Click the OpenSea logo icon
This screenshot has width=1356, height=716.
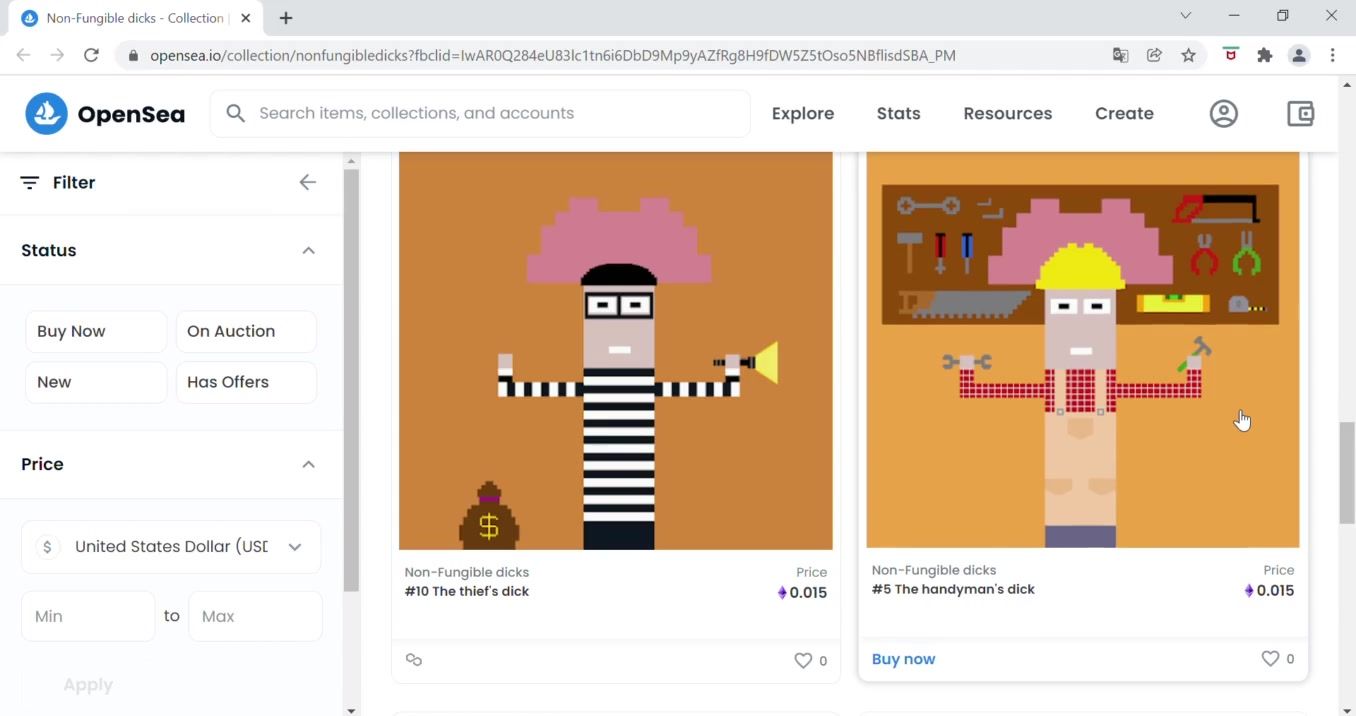pos(46,114)
